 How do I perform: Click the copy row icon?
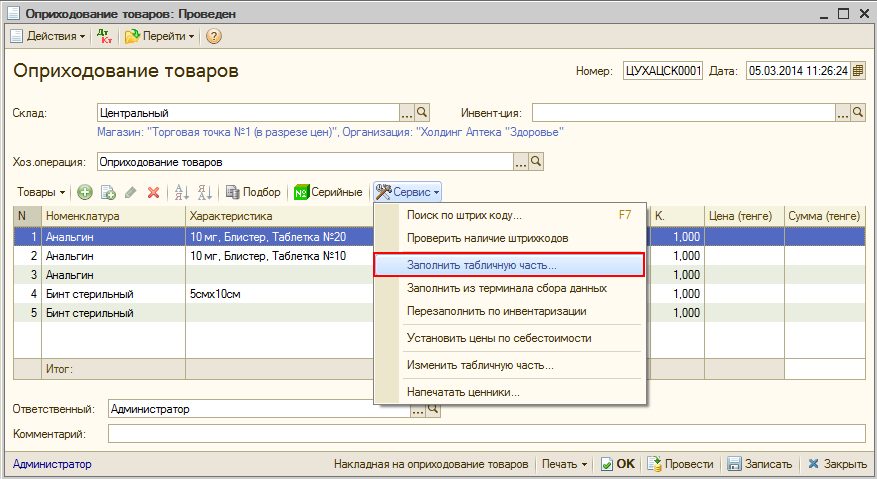pos(108,192)
